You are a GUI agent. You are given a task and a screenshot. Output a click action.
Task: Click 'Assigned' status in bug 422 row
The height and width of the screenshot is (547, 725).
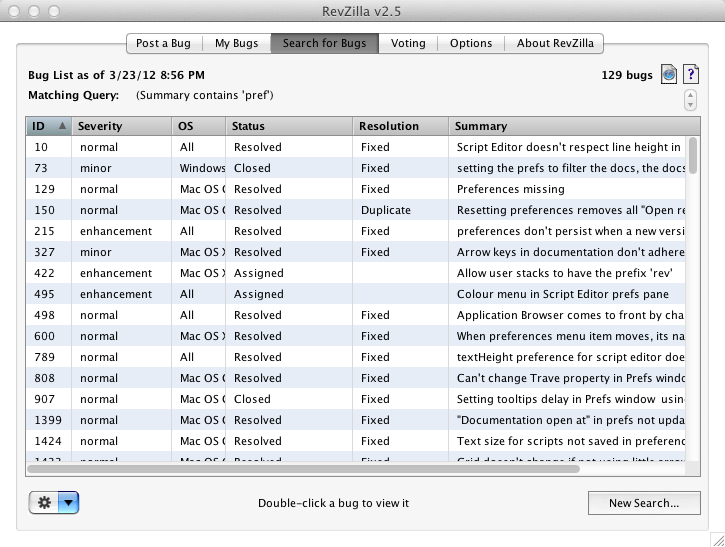[258, 273]
